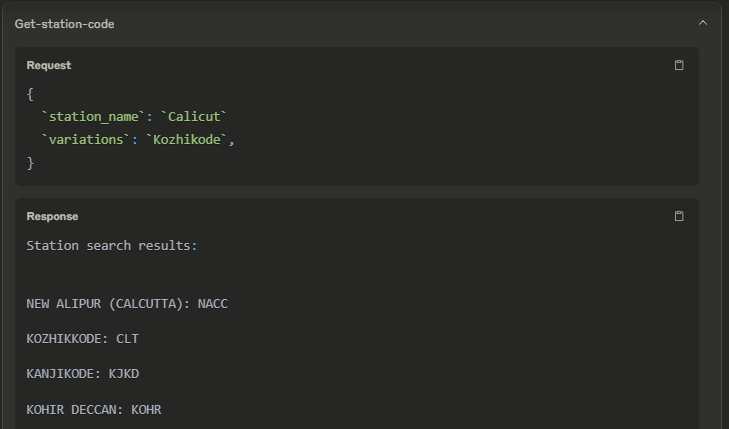Copy the Request JSON with clipboard icon
Viewport: 729px width, 429px height.
[x=679, y=65]
